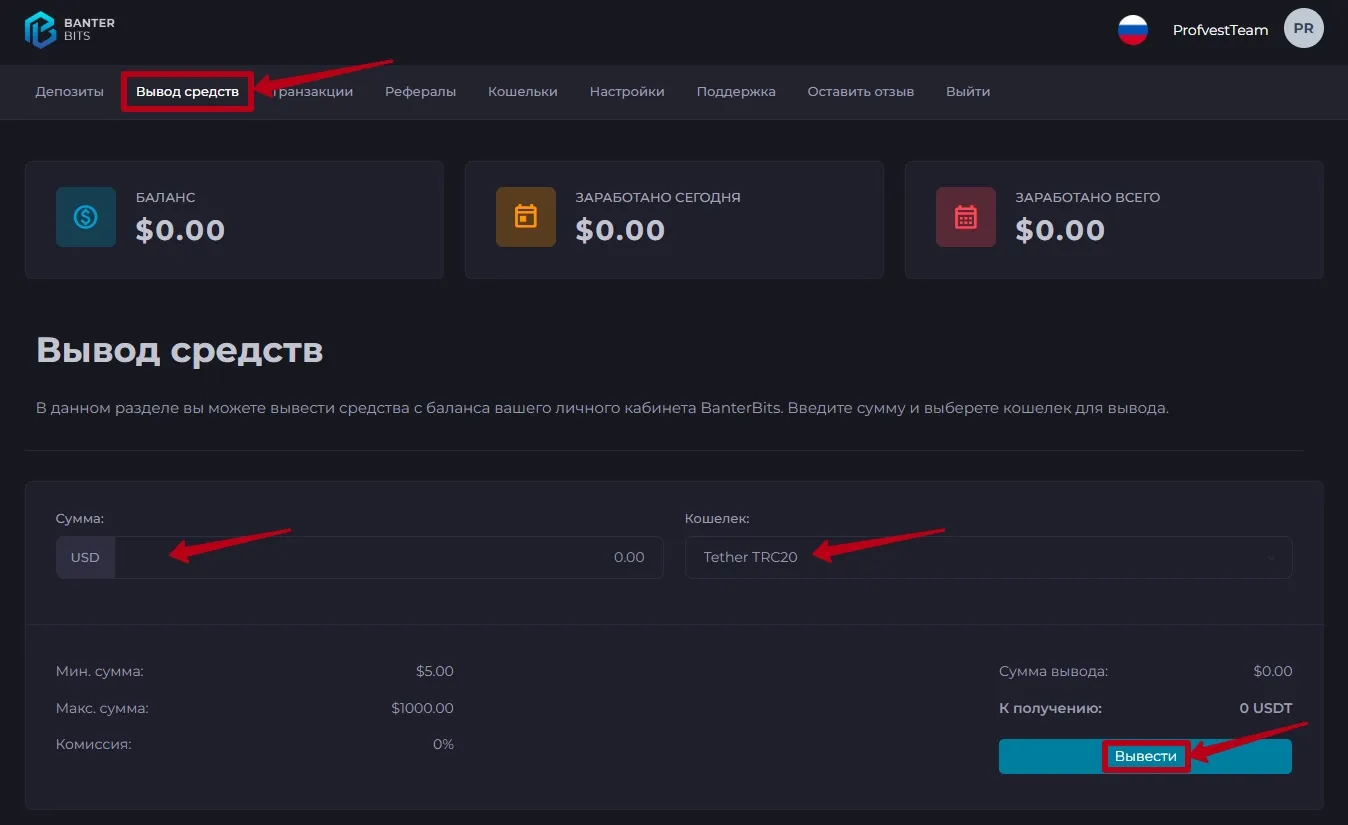Viewport: 1348px width, 825px height.
Task: Click the PR user avatar
Action: [x=1303, y=29]
